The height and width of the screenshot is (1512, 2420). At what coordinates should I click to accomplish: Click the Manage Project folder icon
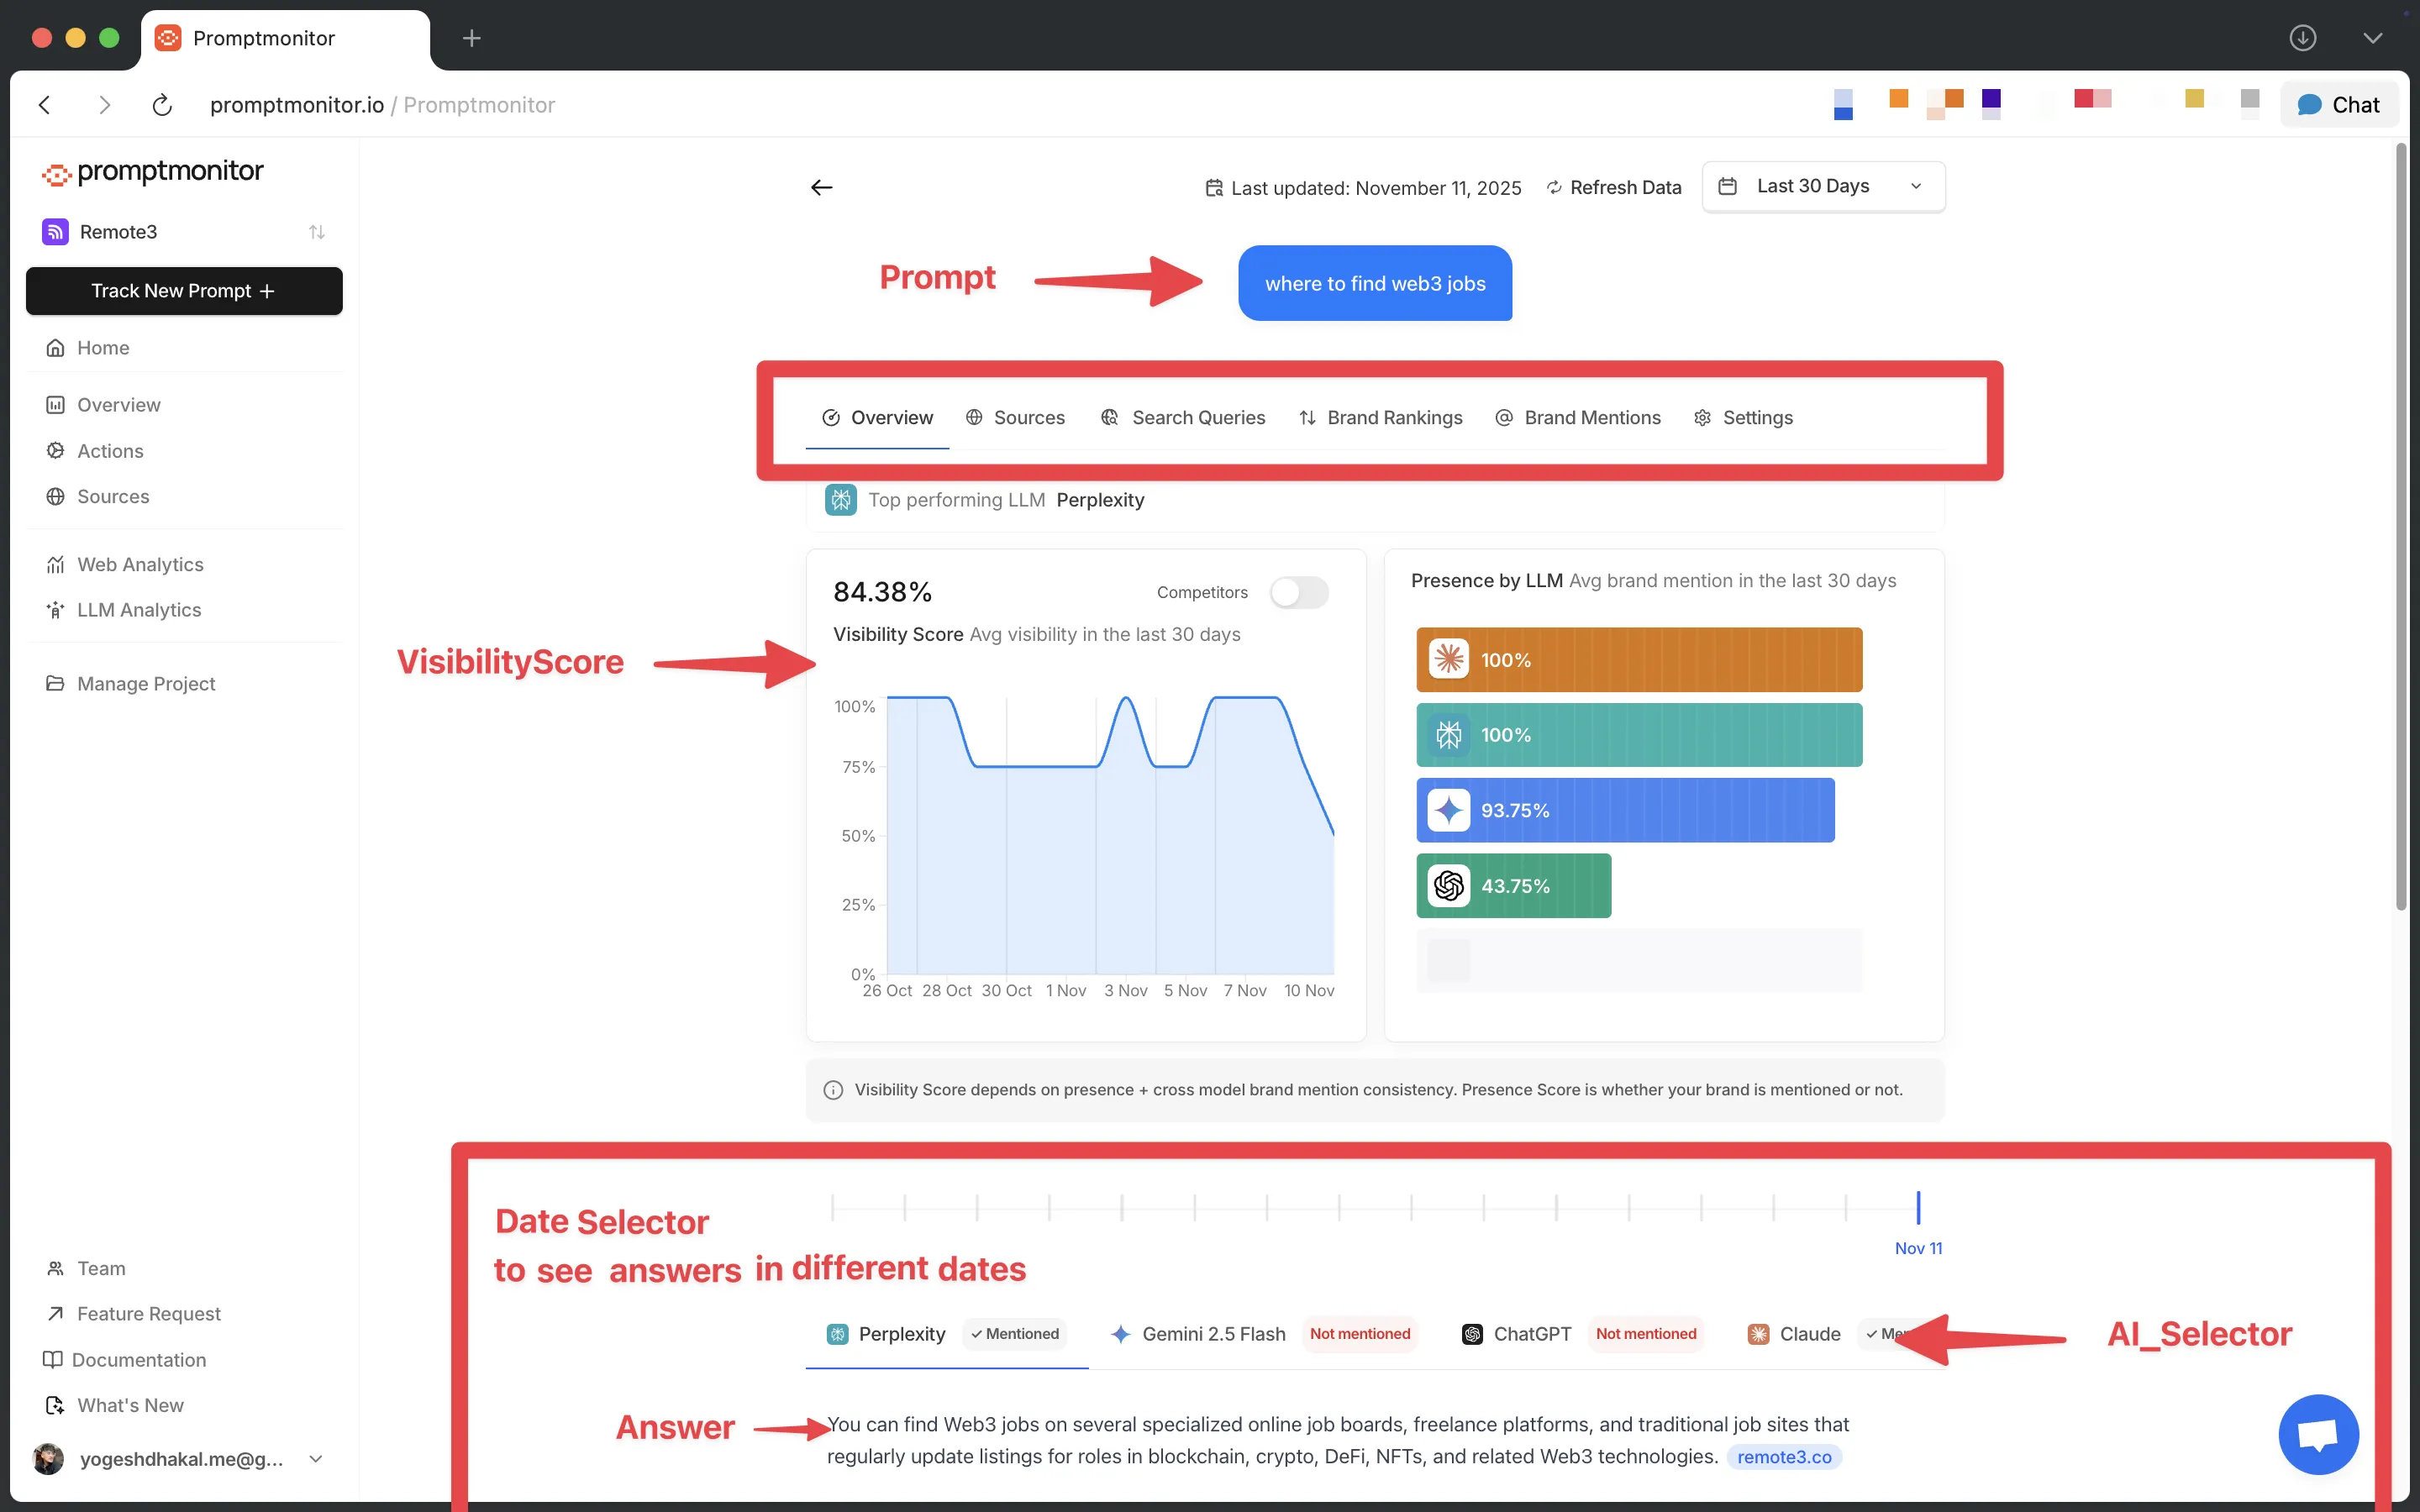(x=56, y=683)
